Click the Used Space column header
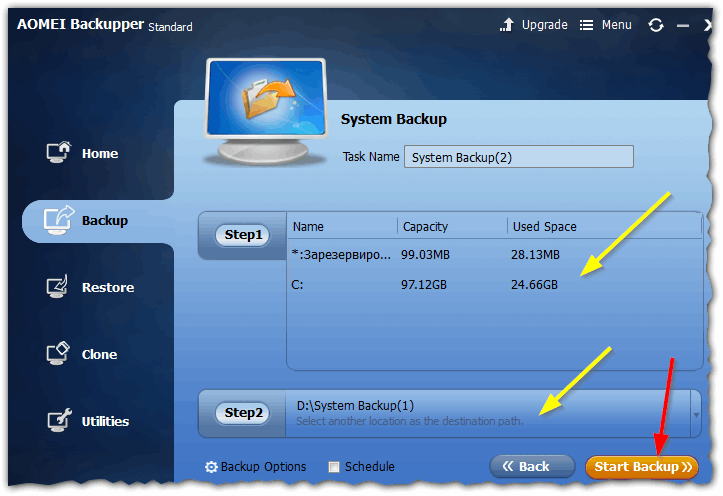This screenshot has height=496, width=723. (x=545, y=227)
